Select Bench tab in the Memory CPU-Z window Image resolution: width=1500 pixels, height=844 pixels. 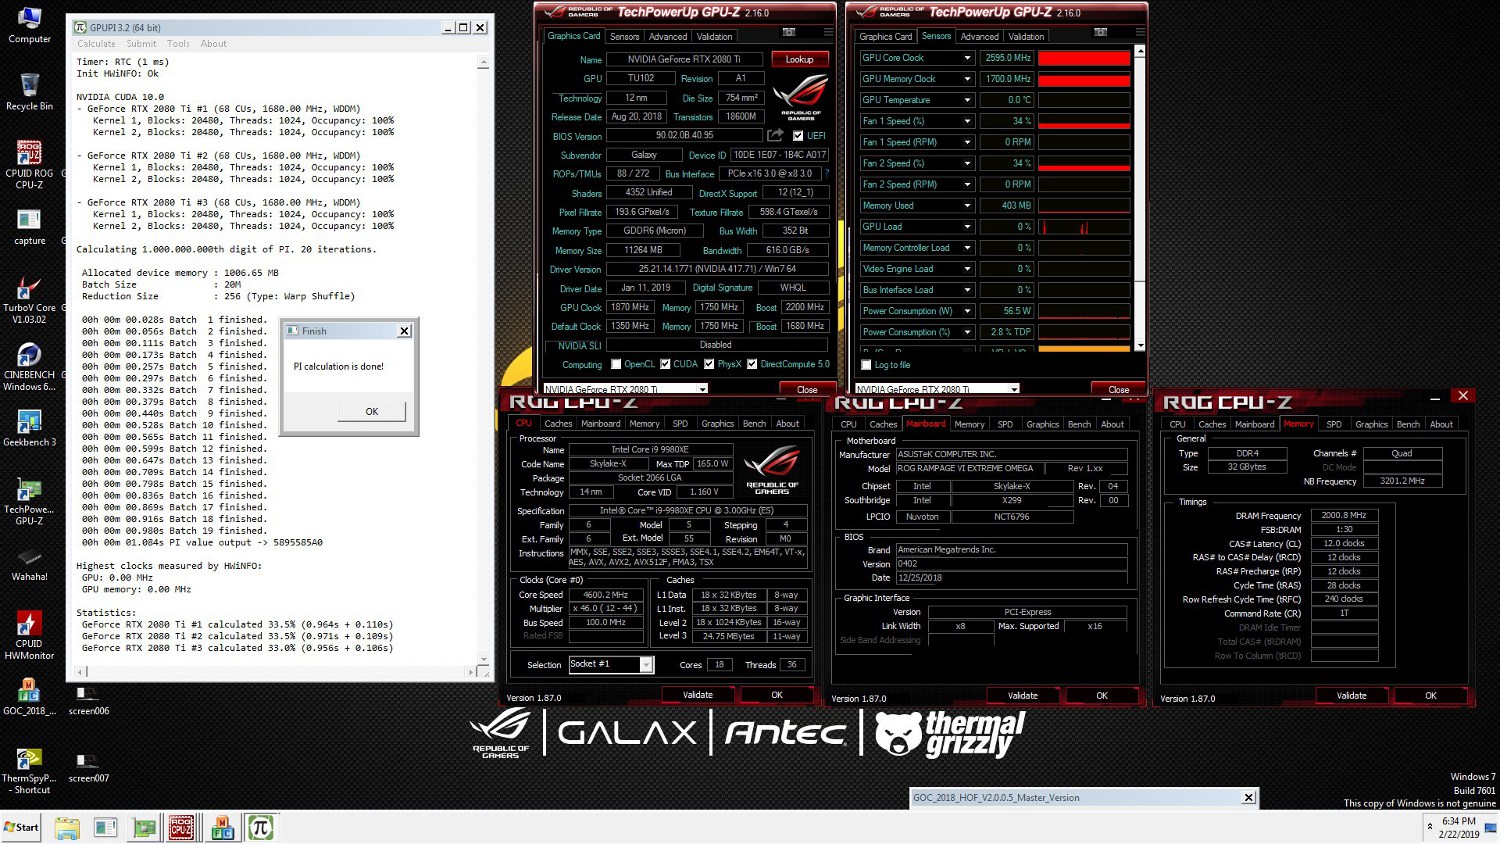click(1408, 424)
